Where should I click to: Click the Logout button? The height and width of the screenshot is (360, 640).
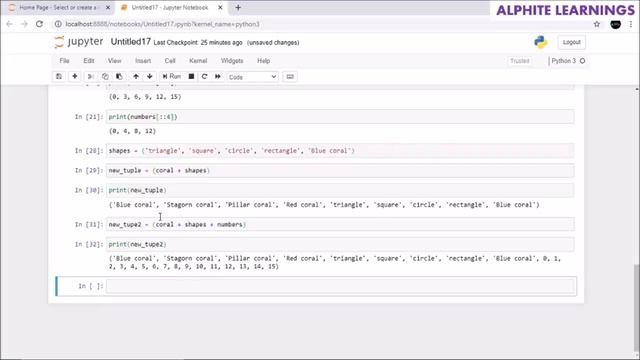click(571, 42)
